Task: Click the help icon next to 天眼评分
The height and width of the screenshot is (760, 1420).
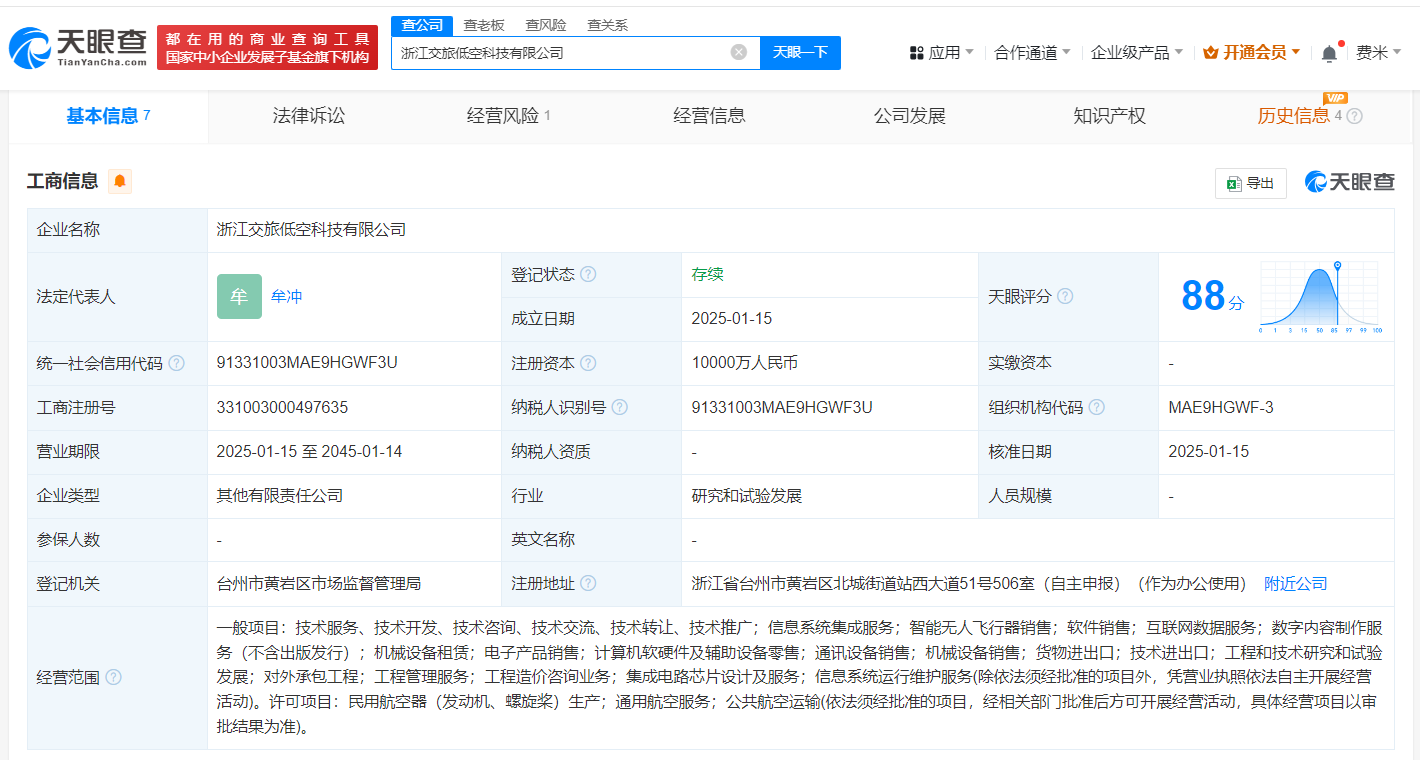Action: 1065,296
